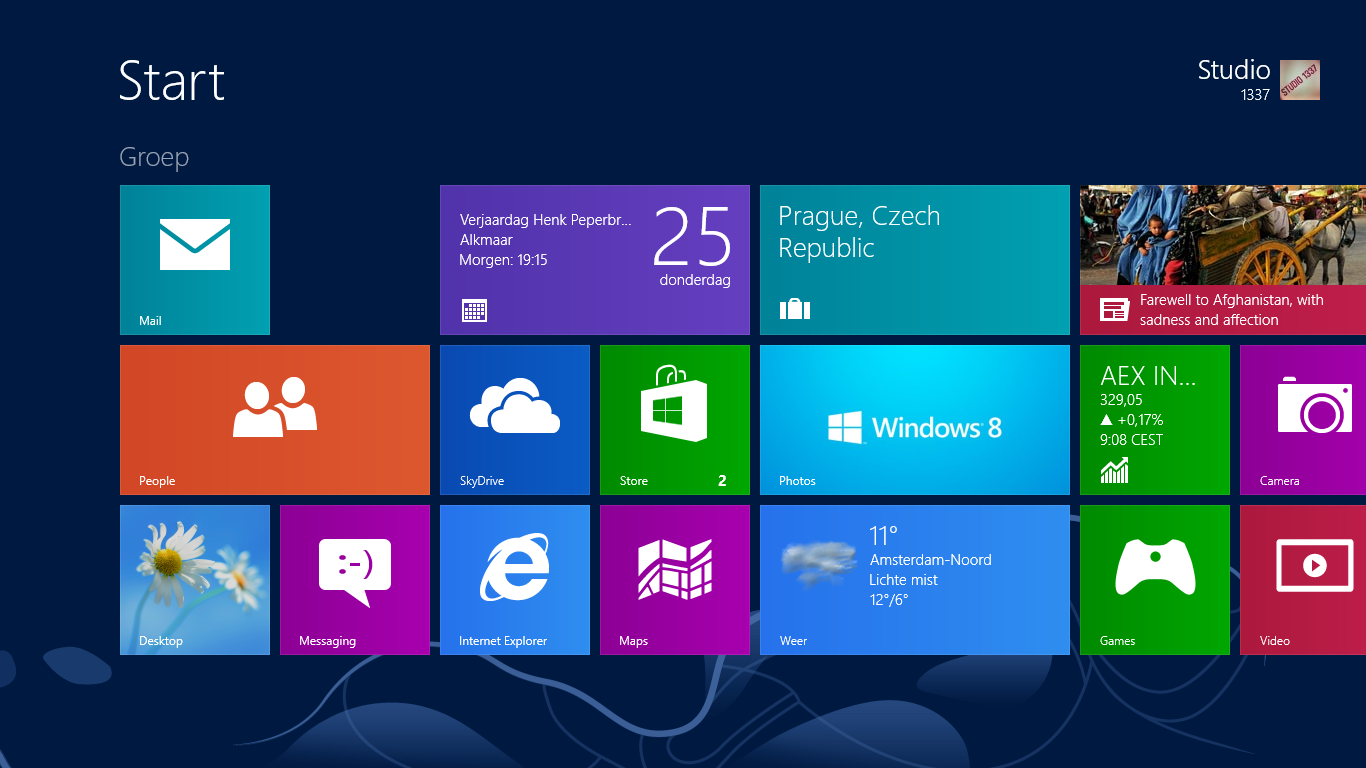Click the Finance chart icon
This screenshot has width=1366, height=768.
[1114, 470]
